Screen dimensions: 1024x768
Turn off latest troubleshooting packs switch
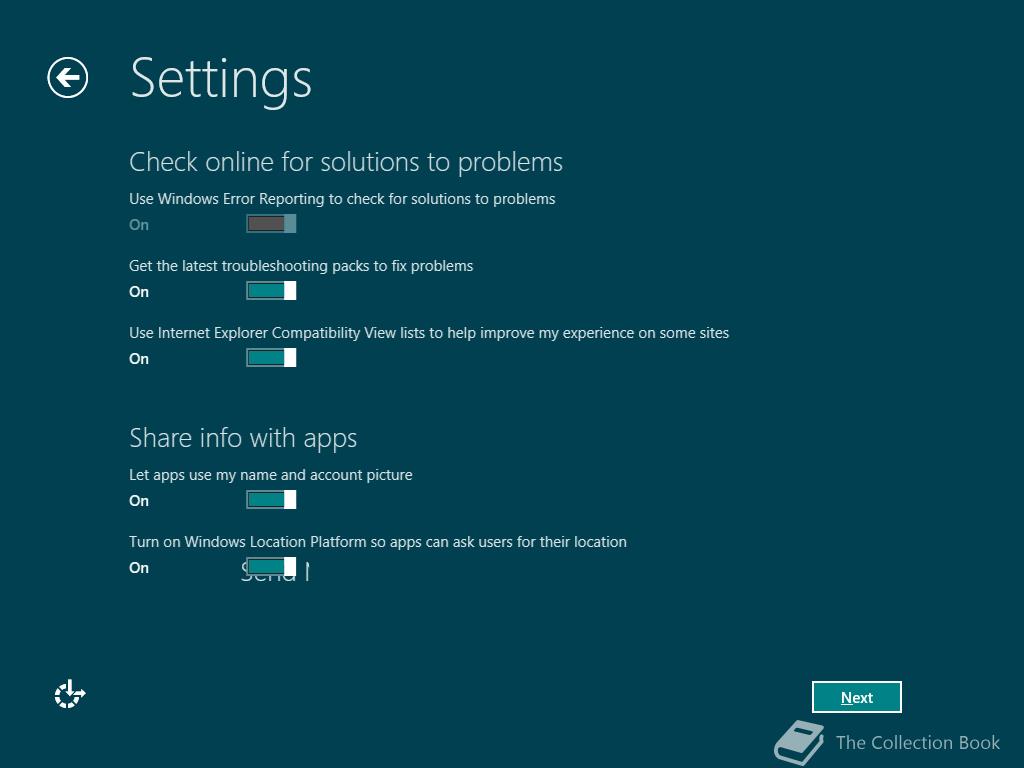(271, 291)
